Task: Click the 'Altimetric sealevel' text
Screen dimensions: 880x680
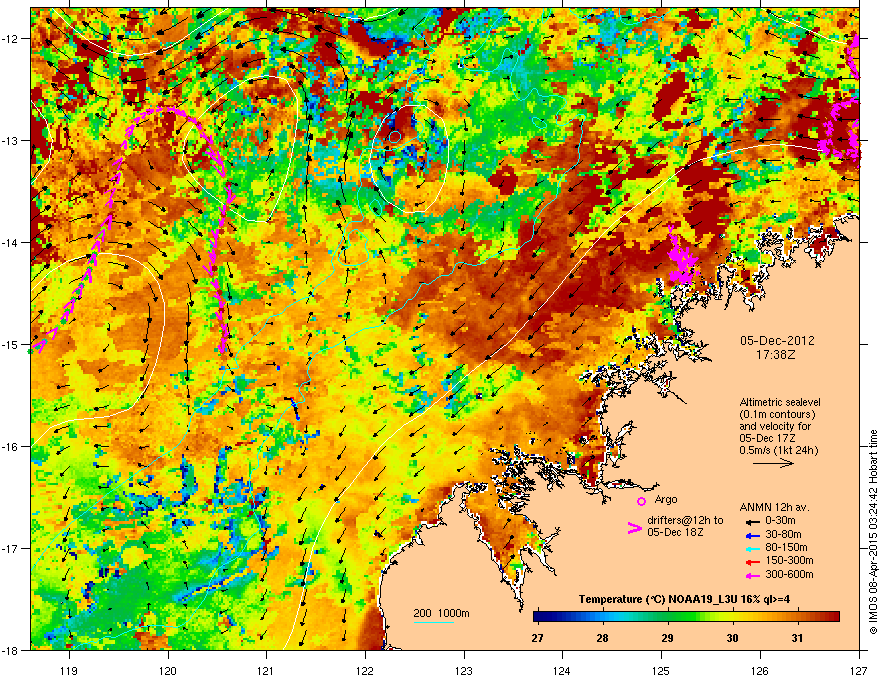Action: [780, 402]
